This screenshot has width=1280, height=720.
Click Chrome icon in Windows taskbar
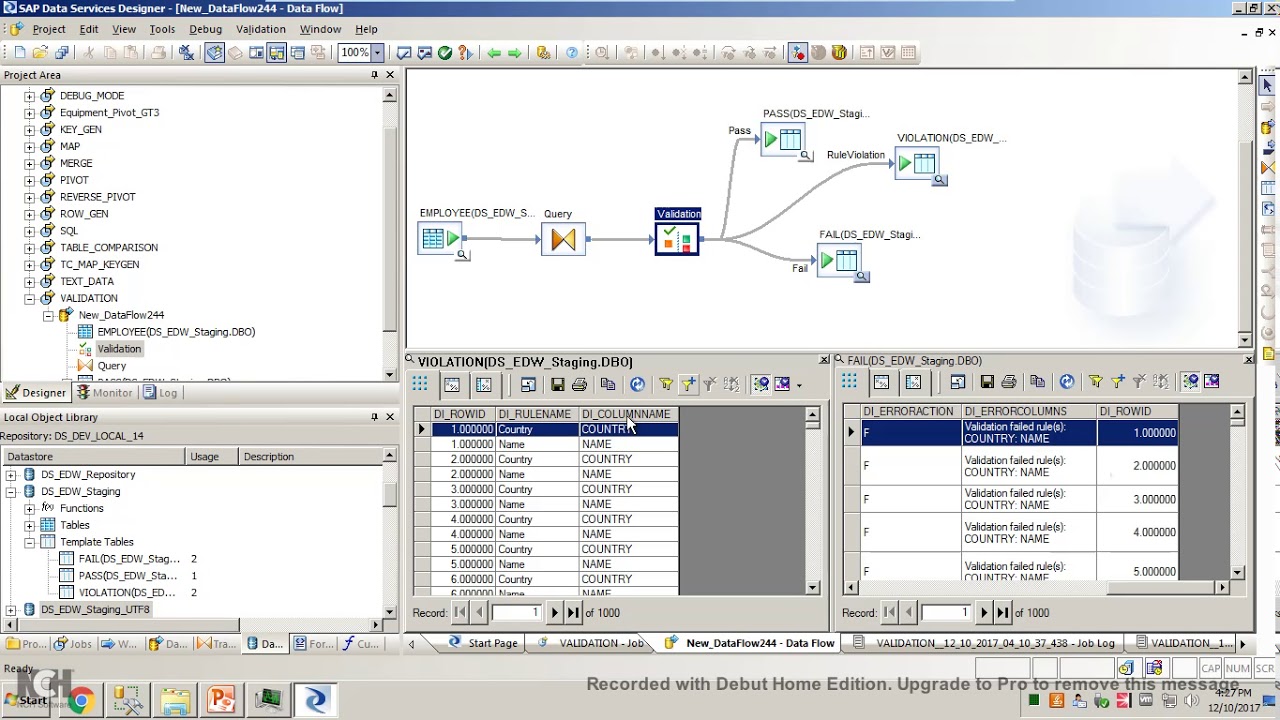80,699
